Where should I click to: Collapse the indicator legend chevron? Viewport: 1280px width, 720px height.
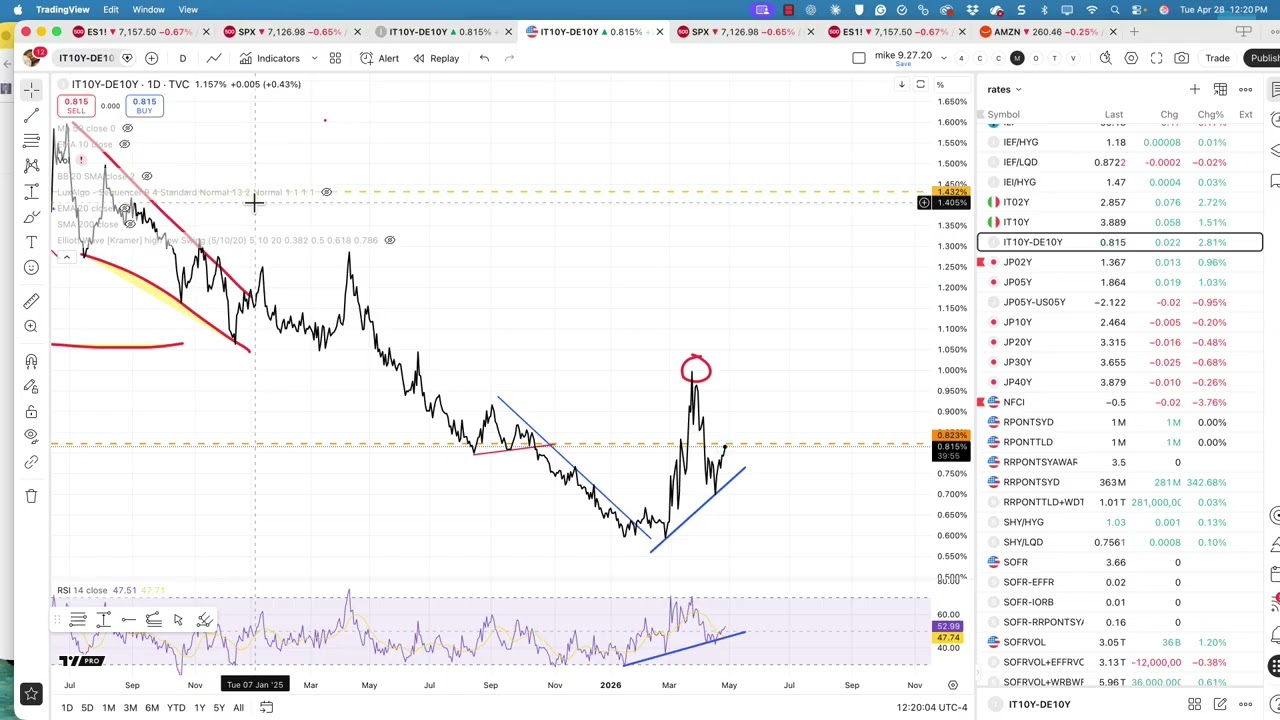(67, 257)
